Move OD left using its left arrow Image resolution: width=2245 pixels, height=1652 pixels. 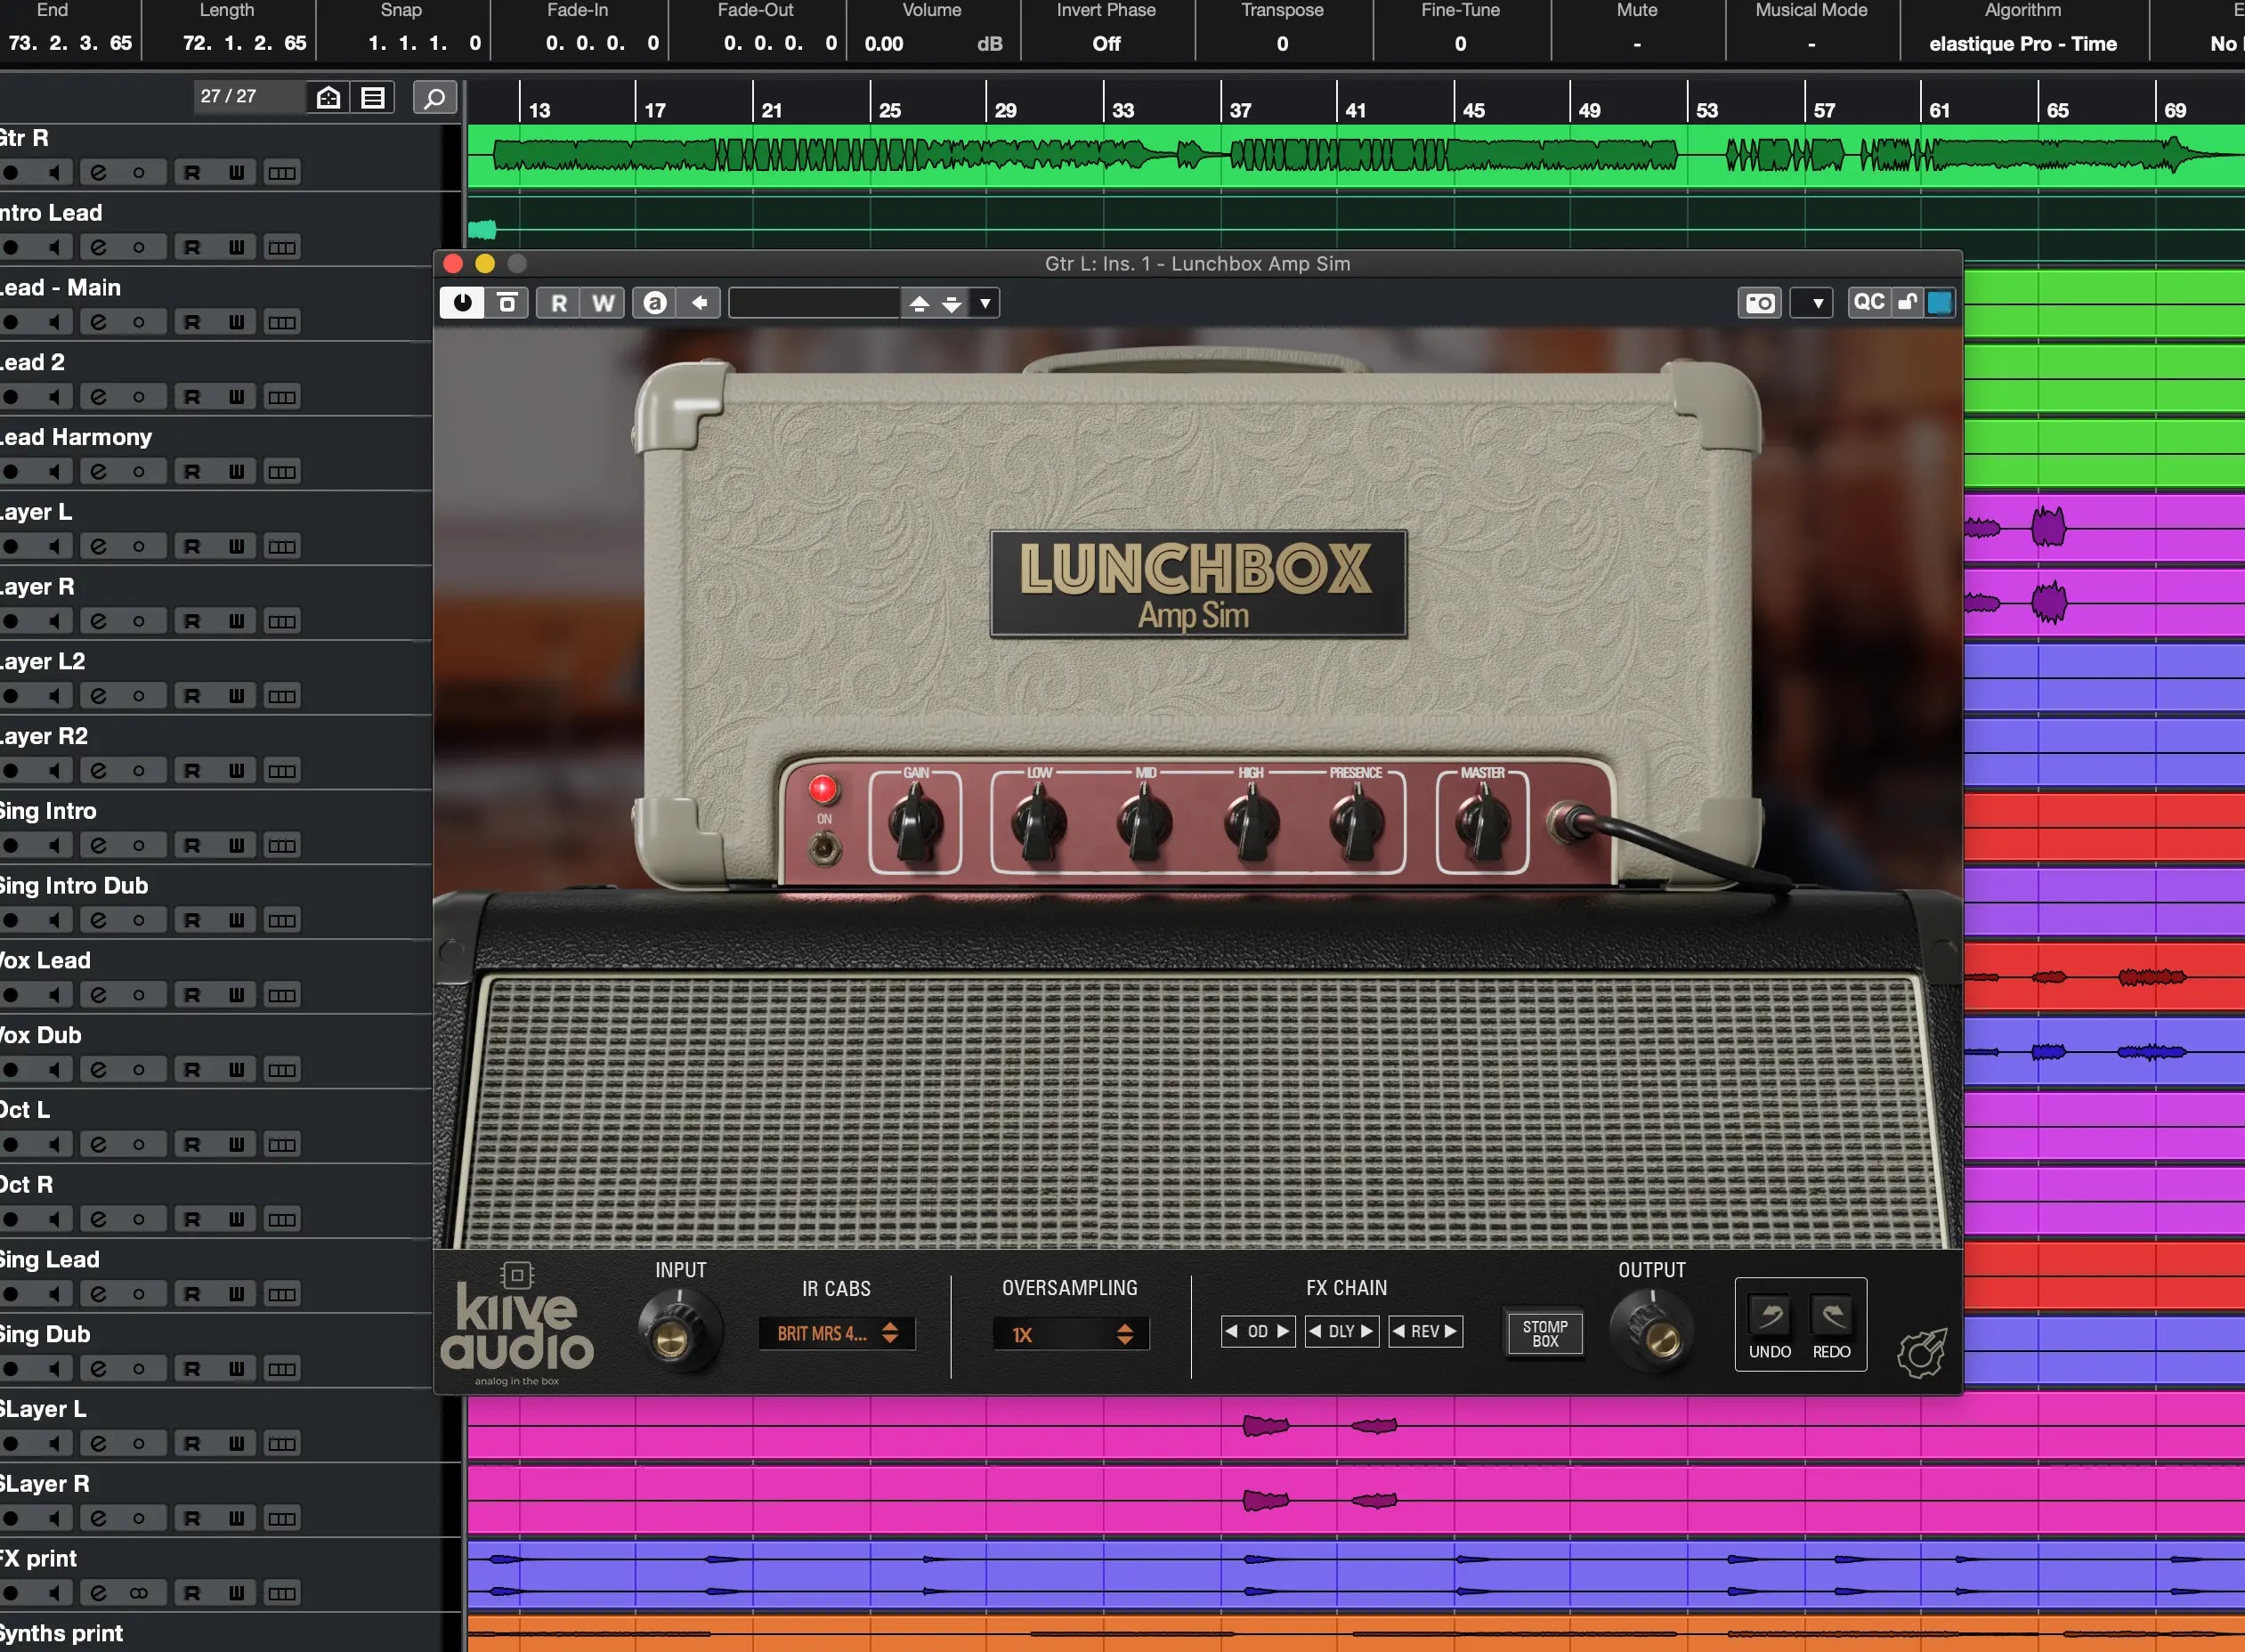(x=1232, y=1331)
